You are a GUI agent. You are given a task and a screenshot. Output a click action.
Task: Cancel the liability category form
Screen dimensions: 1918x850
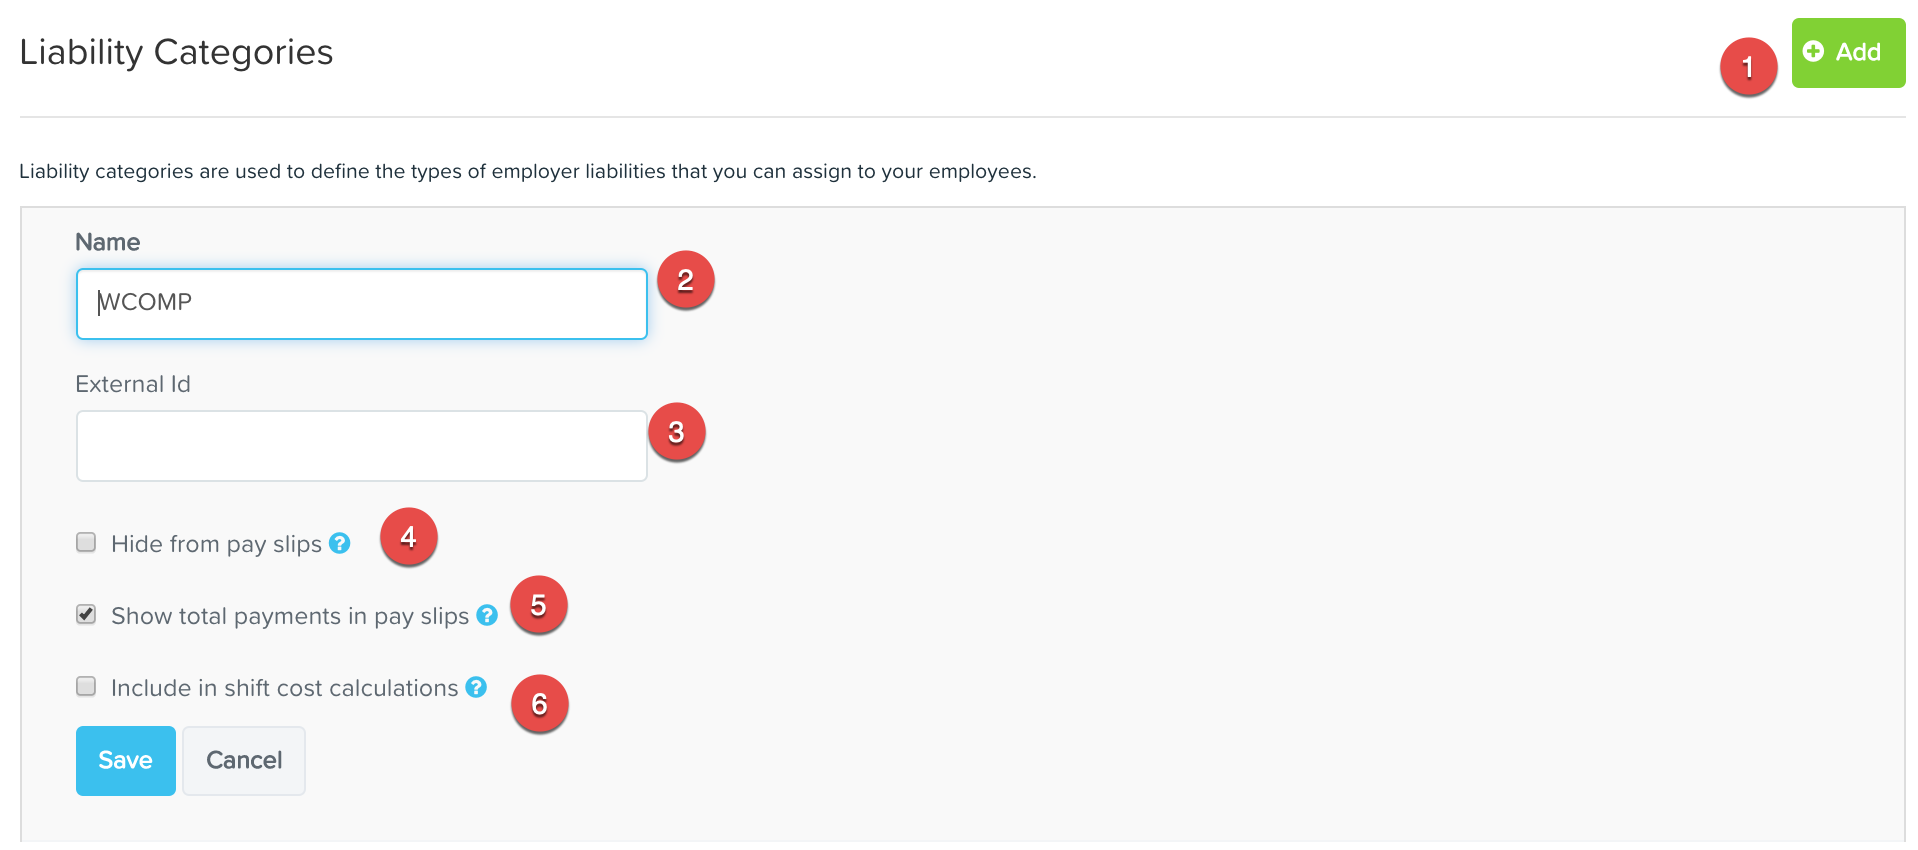click(244, 761)
